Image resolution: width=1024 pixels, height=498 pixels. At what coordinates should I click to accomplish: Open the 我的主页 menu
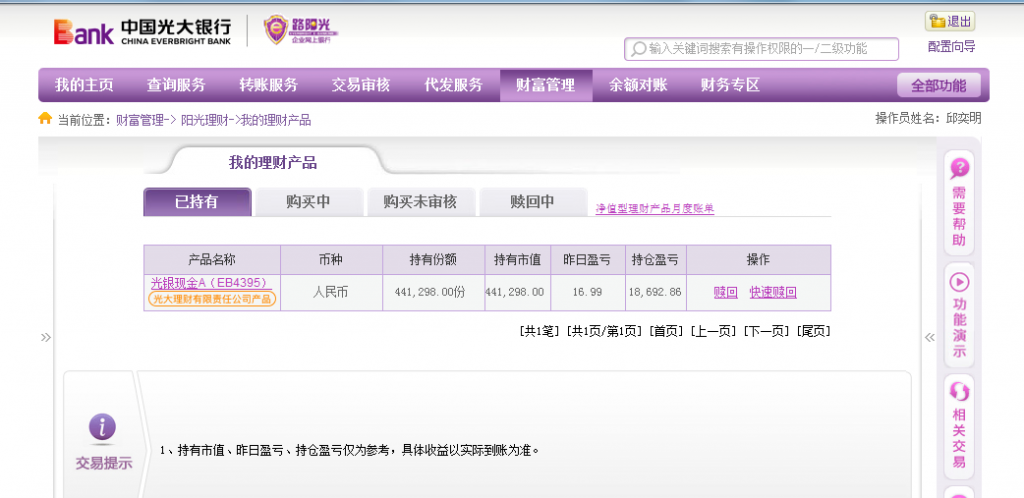[x=84, y=85]
